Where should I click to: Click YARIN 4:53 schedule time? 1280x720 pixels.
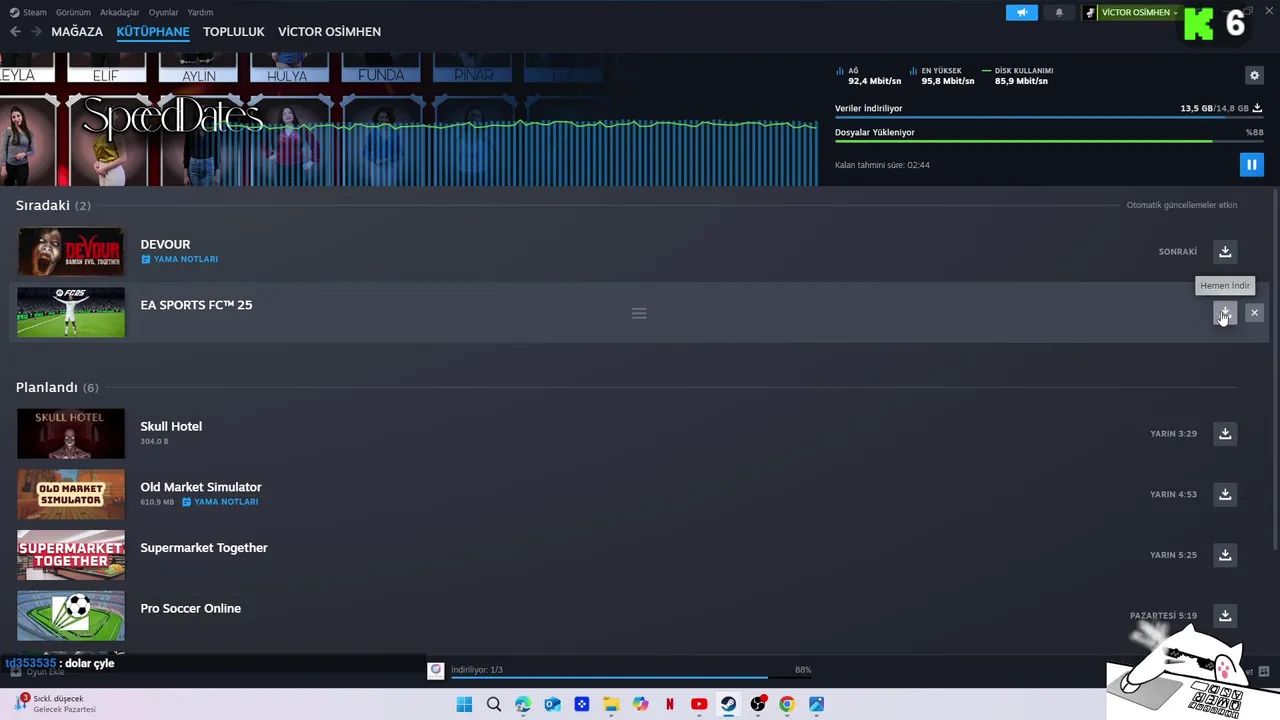1173,494
